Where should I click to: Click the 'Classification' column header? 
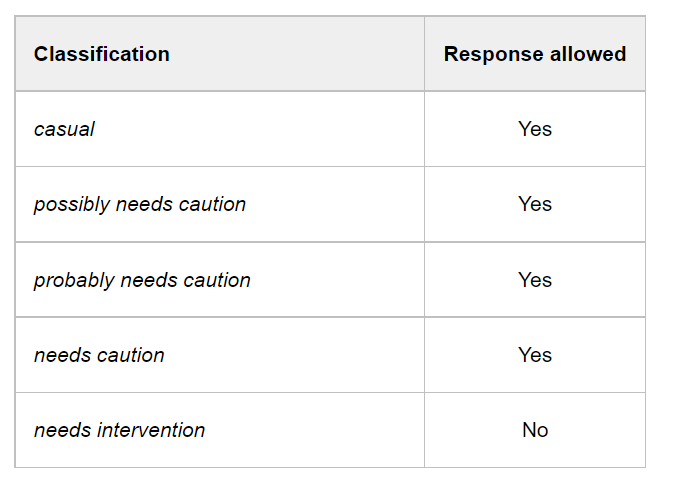pos(101,54)
